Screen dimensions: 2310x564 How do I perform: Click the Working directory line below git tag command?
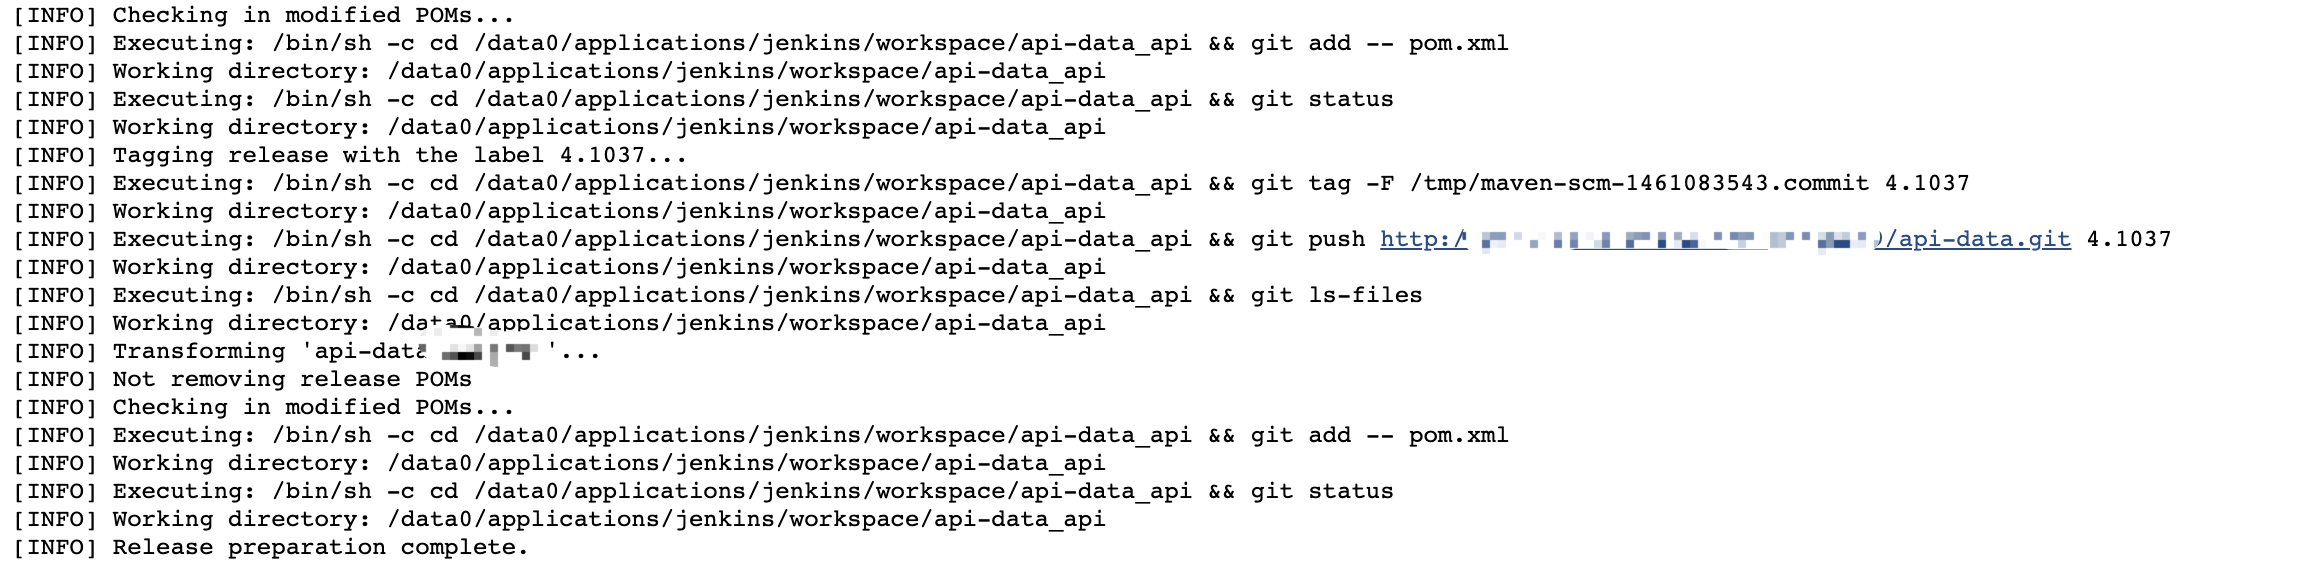608,212
